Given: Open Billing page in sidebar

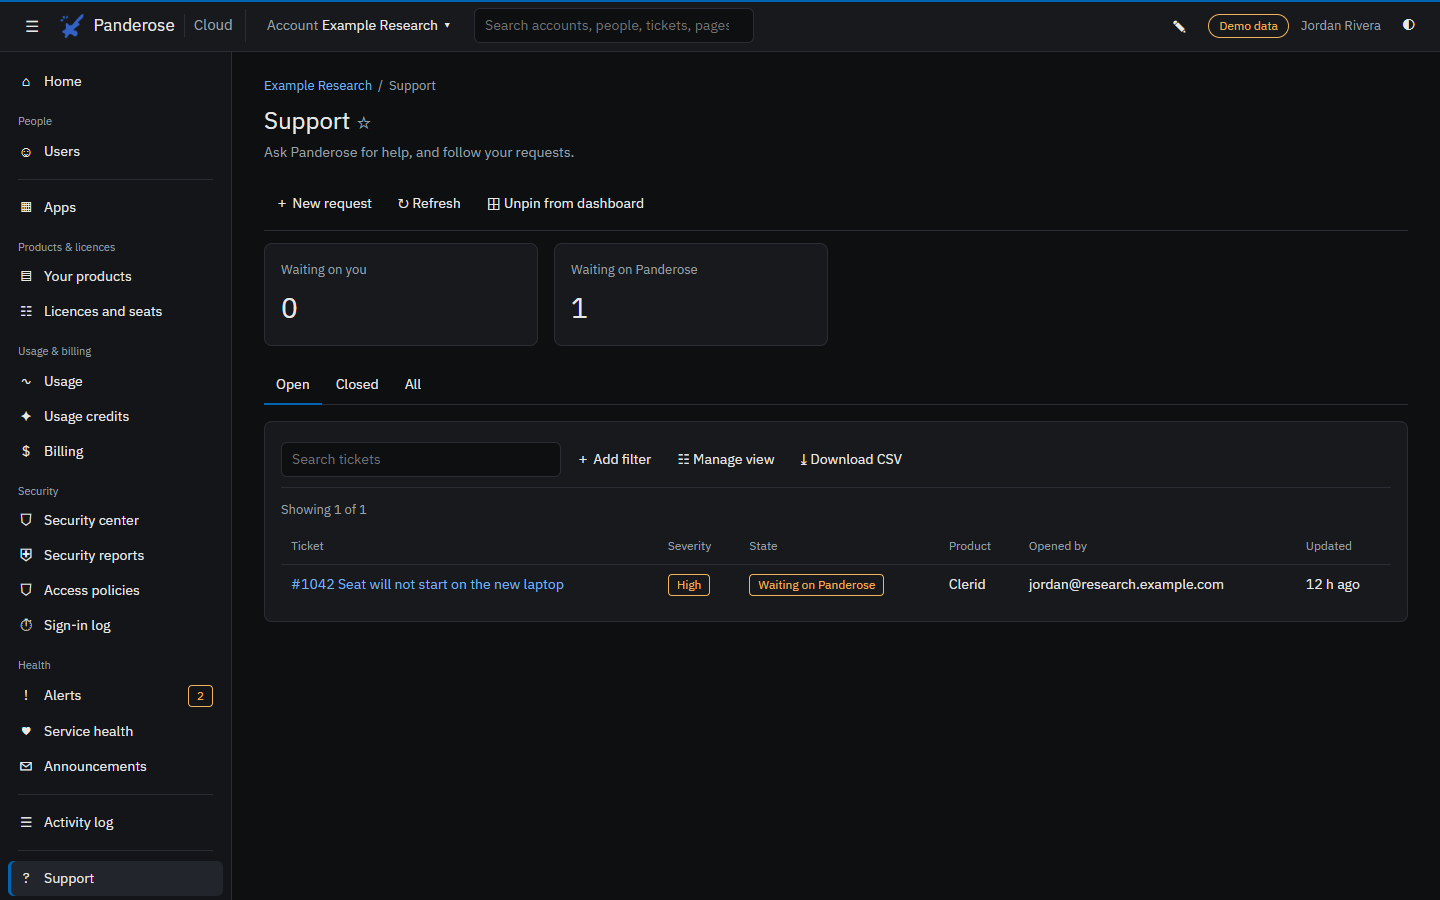Looking at the screenshot, I should [115, 452].
